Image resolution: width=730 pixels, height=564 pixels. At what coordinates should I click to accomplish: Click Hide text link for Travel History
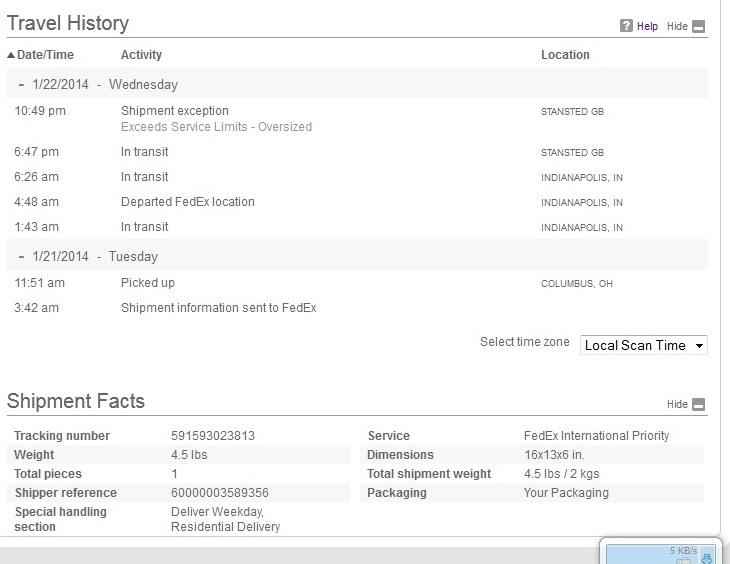(x=677, y=27)
